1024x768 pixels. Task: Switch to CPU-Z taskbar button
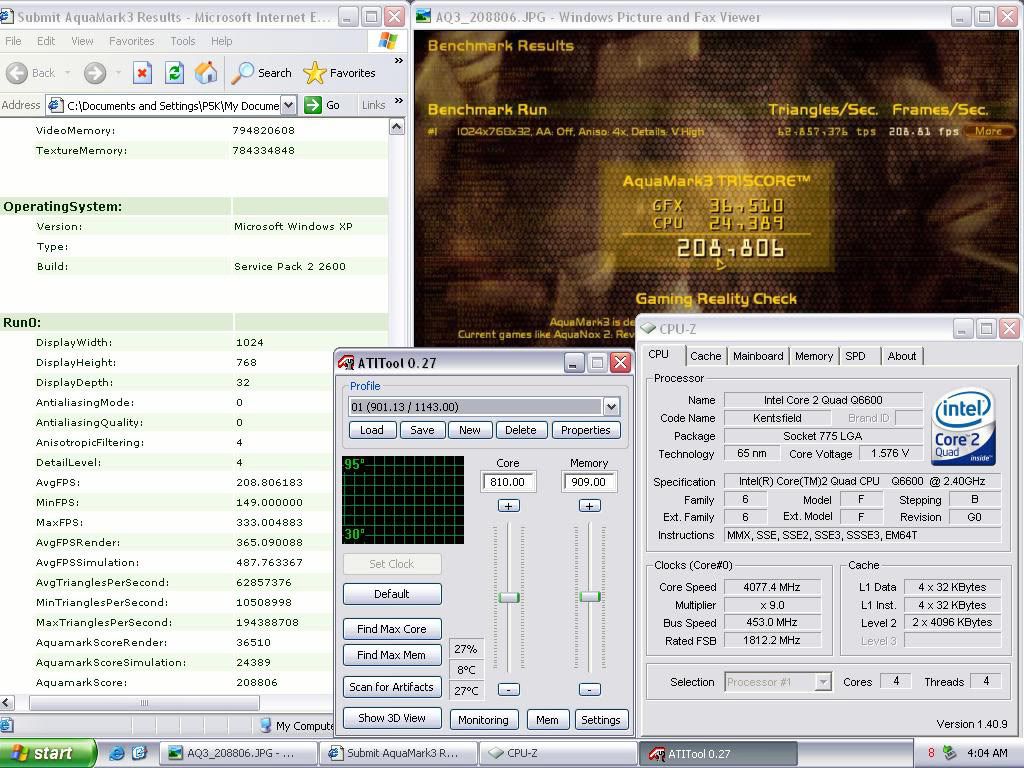(557, 753)
